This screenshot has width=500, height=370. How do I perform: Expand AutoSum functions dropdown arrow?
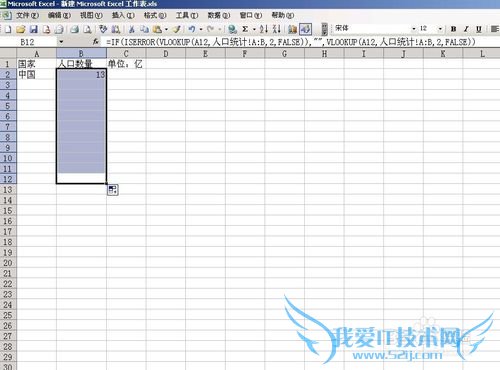tap(254, 29)
